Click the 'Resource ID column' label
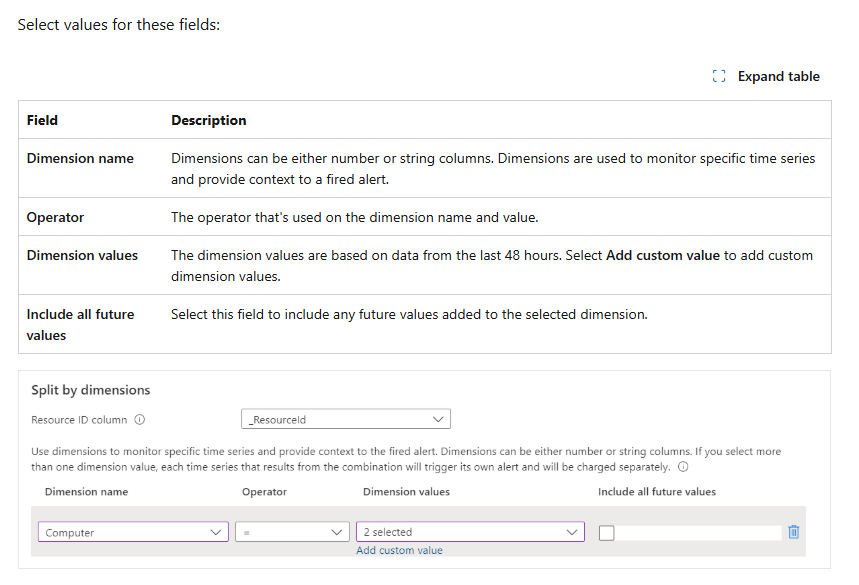 [79, 420]
